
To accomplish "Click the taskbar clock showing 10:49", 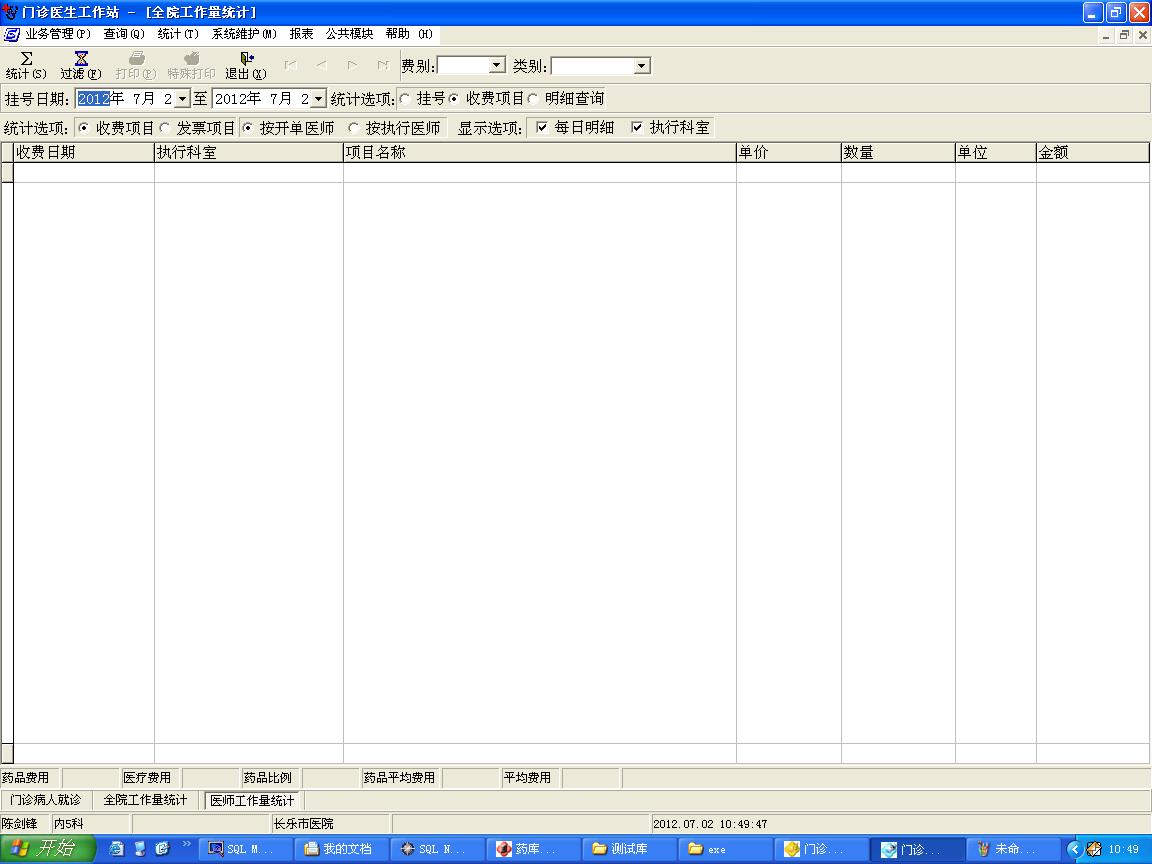I will (1124, 849).
